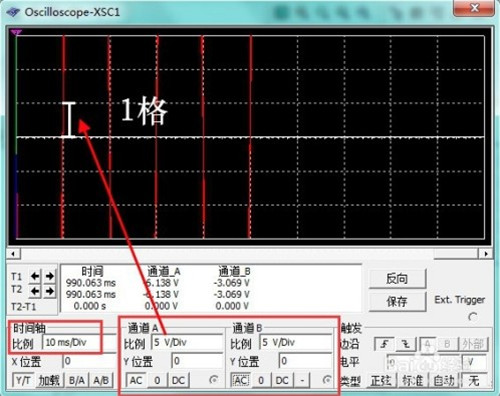Set Channel B coupling to DC
Viewport: 500px width, 396px height.
(x=282, y=380)
